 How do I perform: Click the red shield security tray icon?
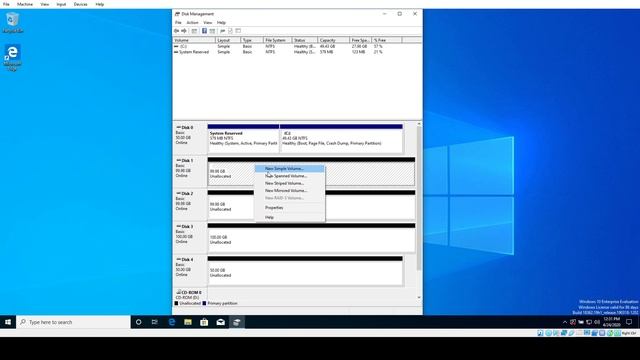pos(573,322)
